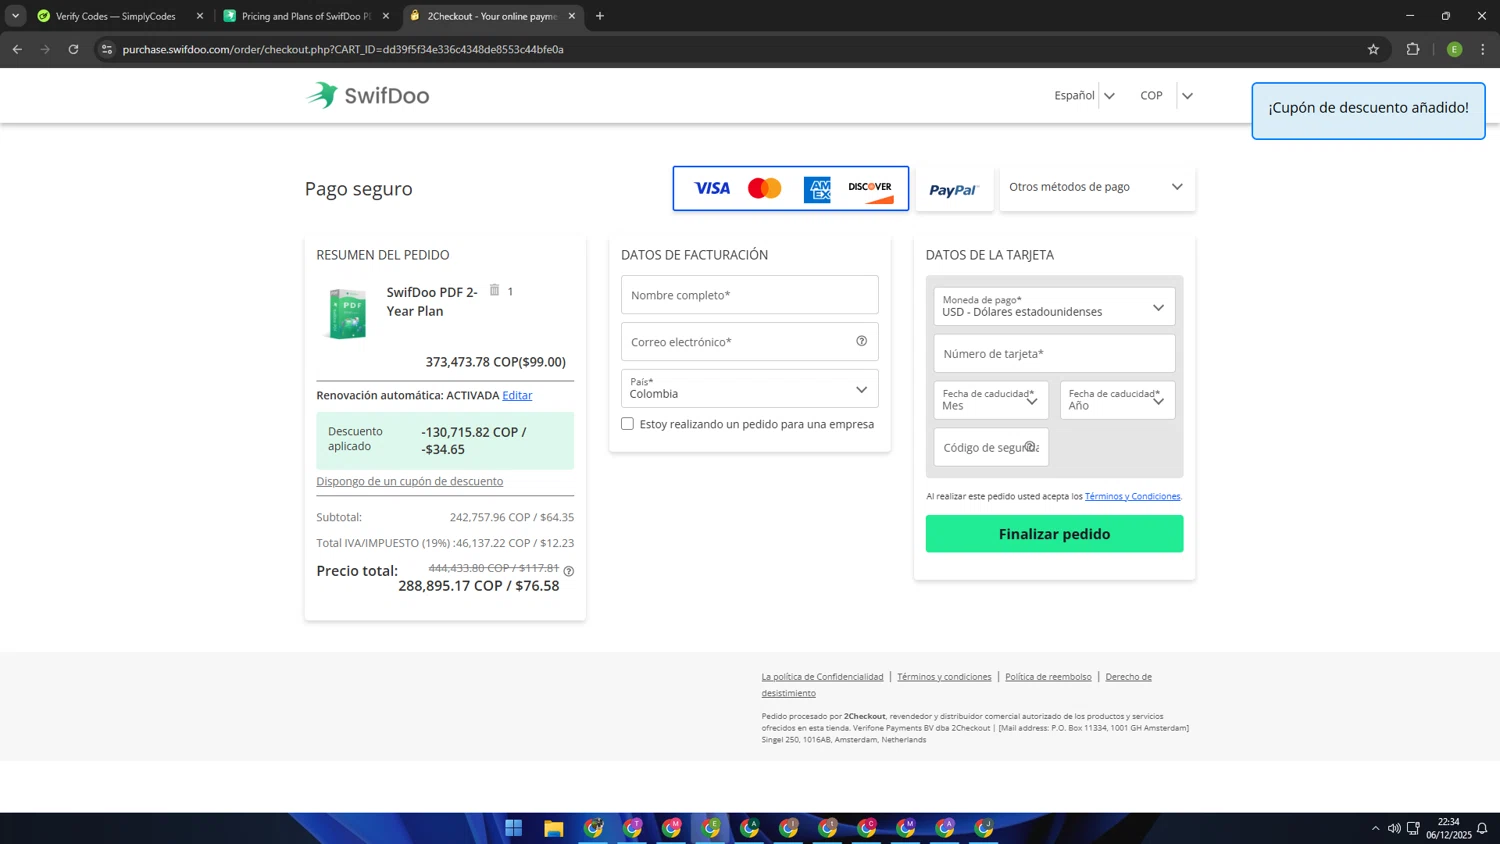Switch to Verify Codes SimplyCodes tab
Image resolution: width=1500 pixels, height=844 pixels.
pyautogui.click(x=115, y=16)
